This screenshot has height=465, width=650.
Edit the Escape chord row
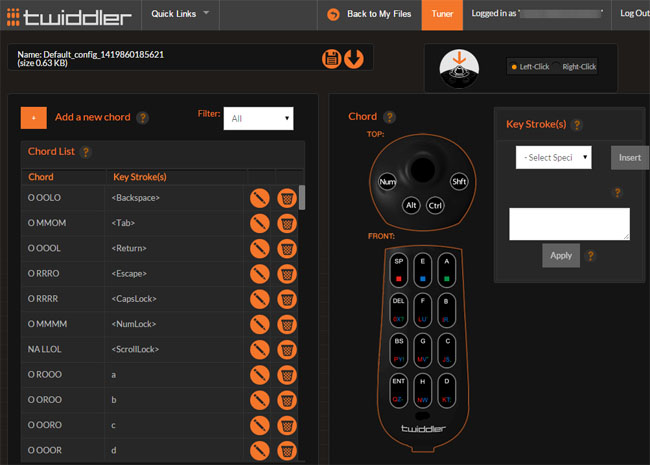260,274
